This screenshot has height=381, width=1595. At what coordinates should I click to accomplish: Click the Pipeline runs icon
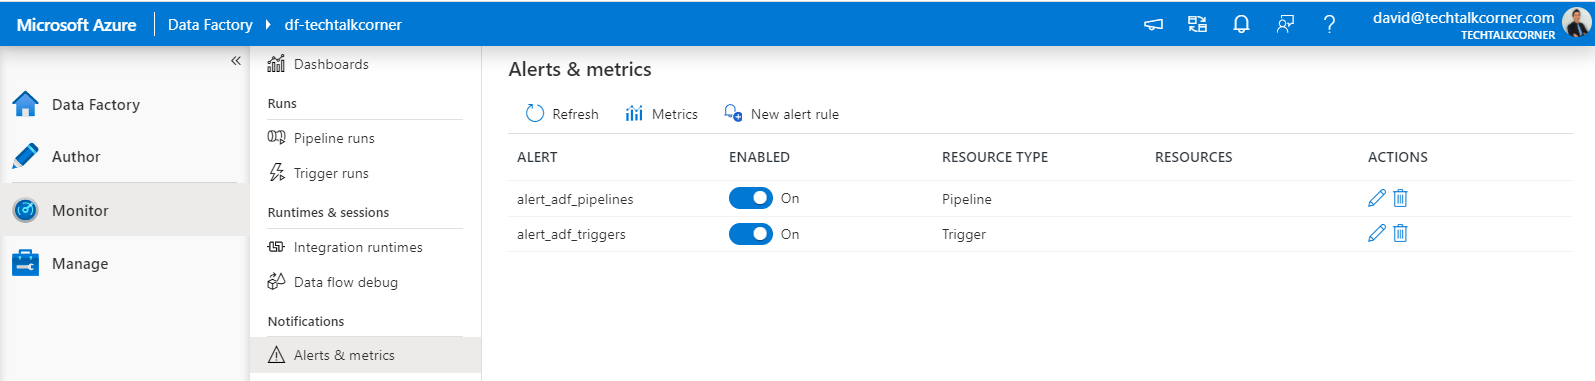click(276, 138)
